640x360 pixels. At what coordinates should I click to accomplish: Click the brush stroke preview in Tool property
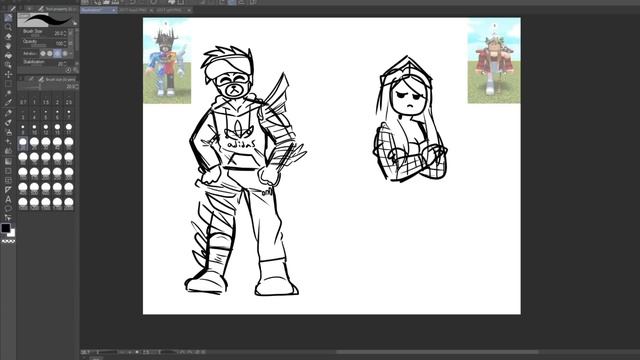click(x=45, y=20)
